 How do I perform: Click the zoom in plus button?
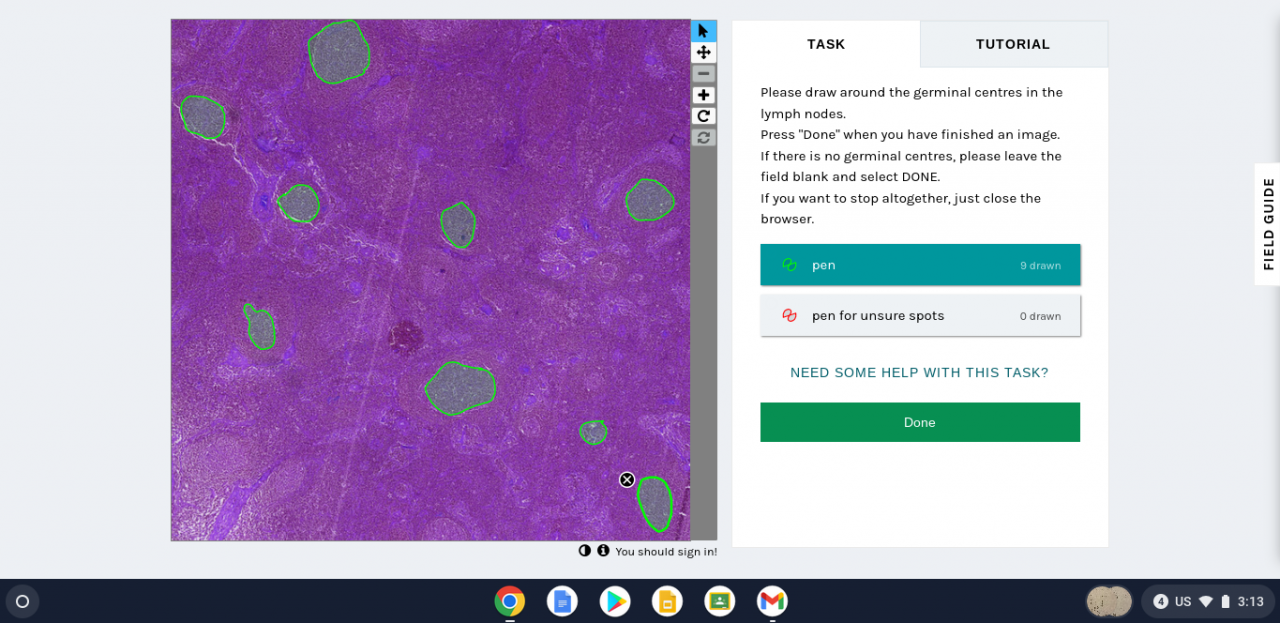click(x=704, y=95)
